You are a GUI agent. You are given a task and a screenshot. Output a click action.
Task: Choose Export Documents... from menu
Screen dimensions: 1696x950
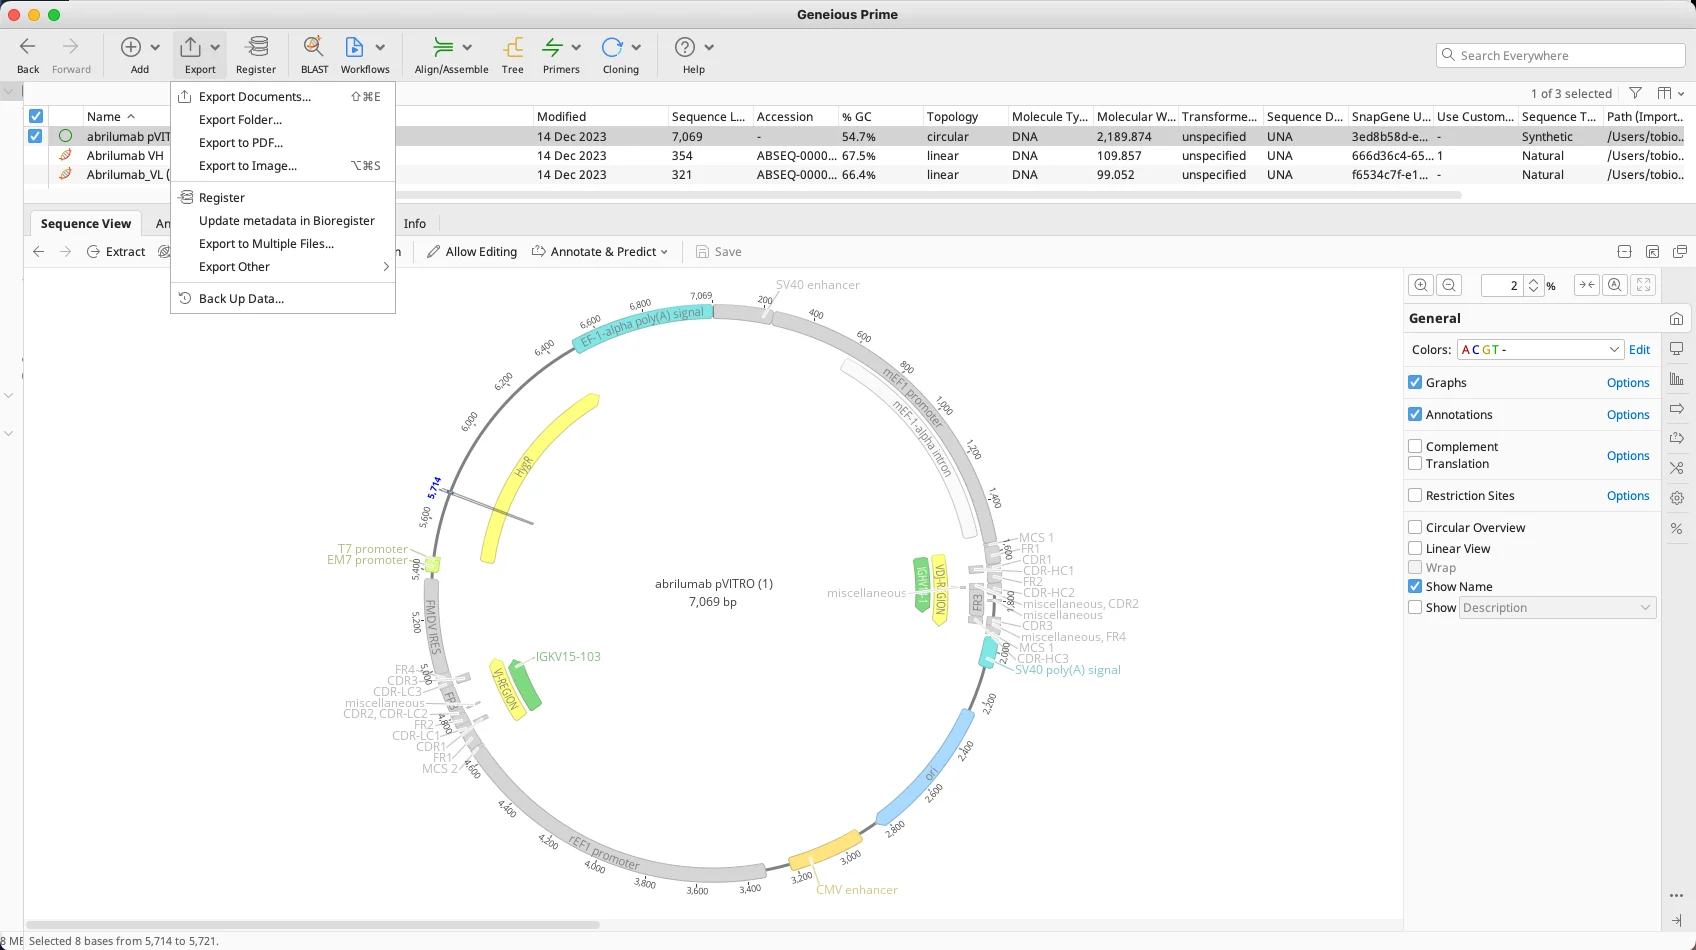pos(283,97)
